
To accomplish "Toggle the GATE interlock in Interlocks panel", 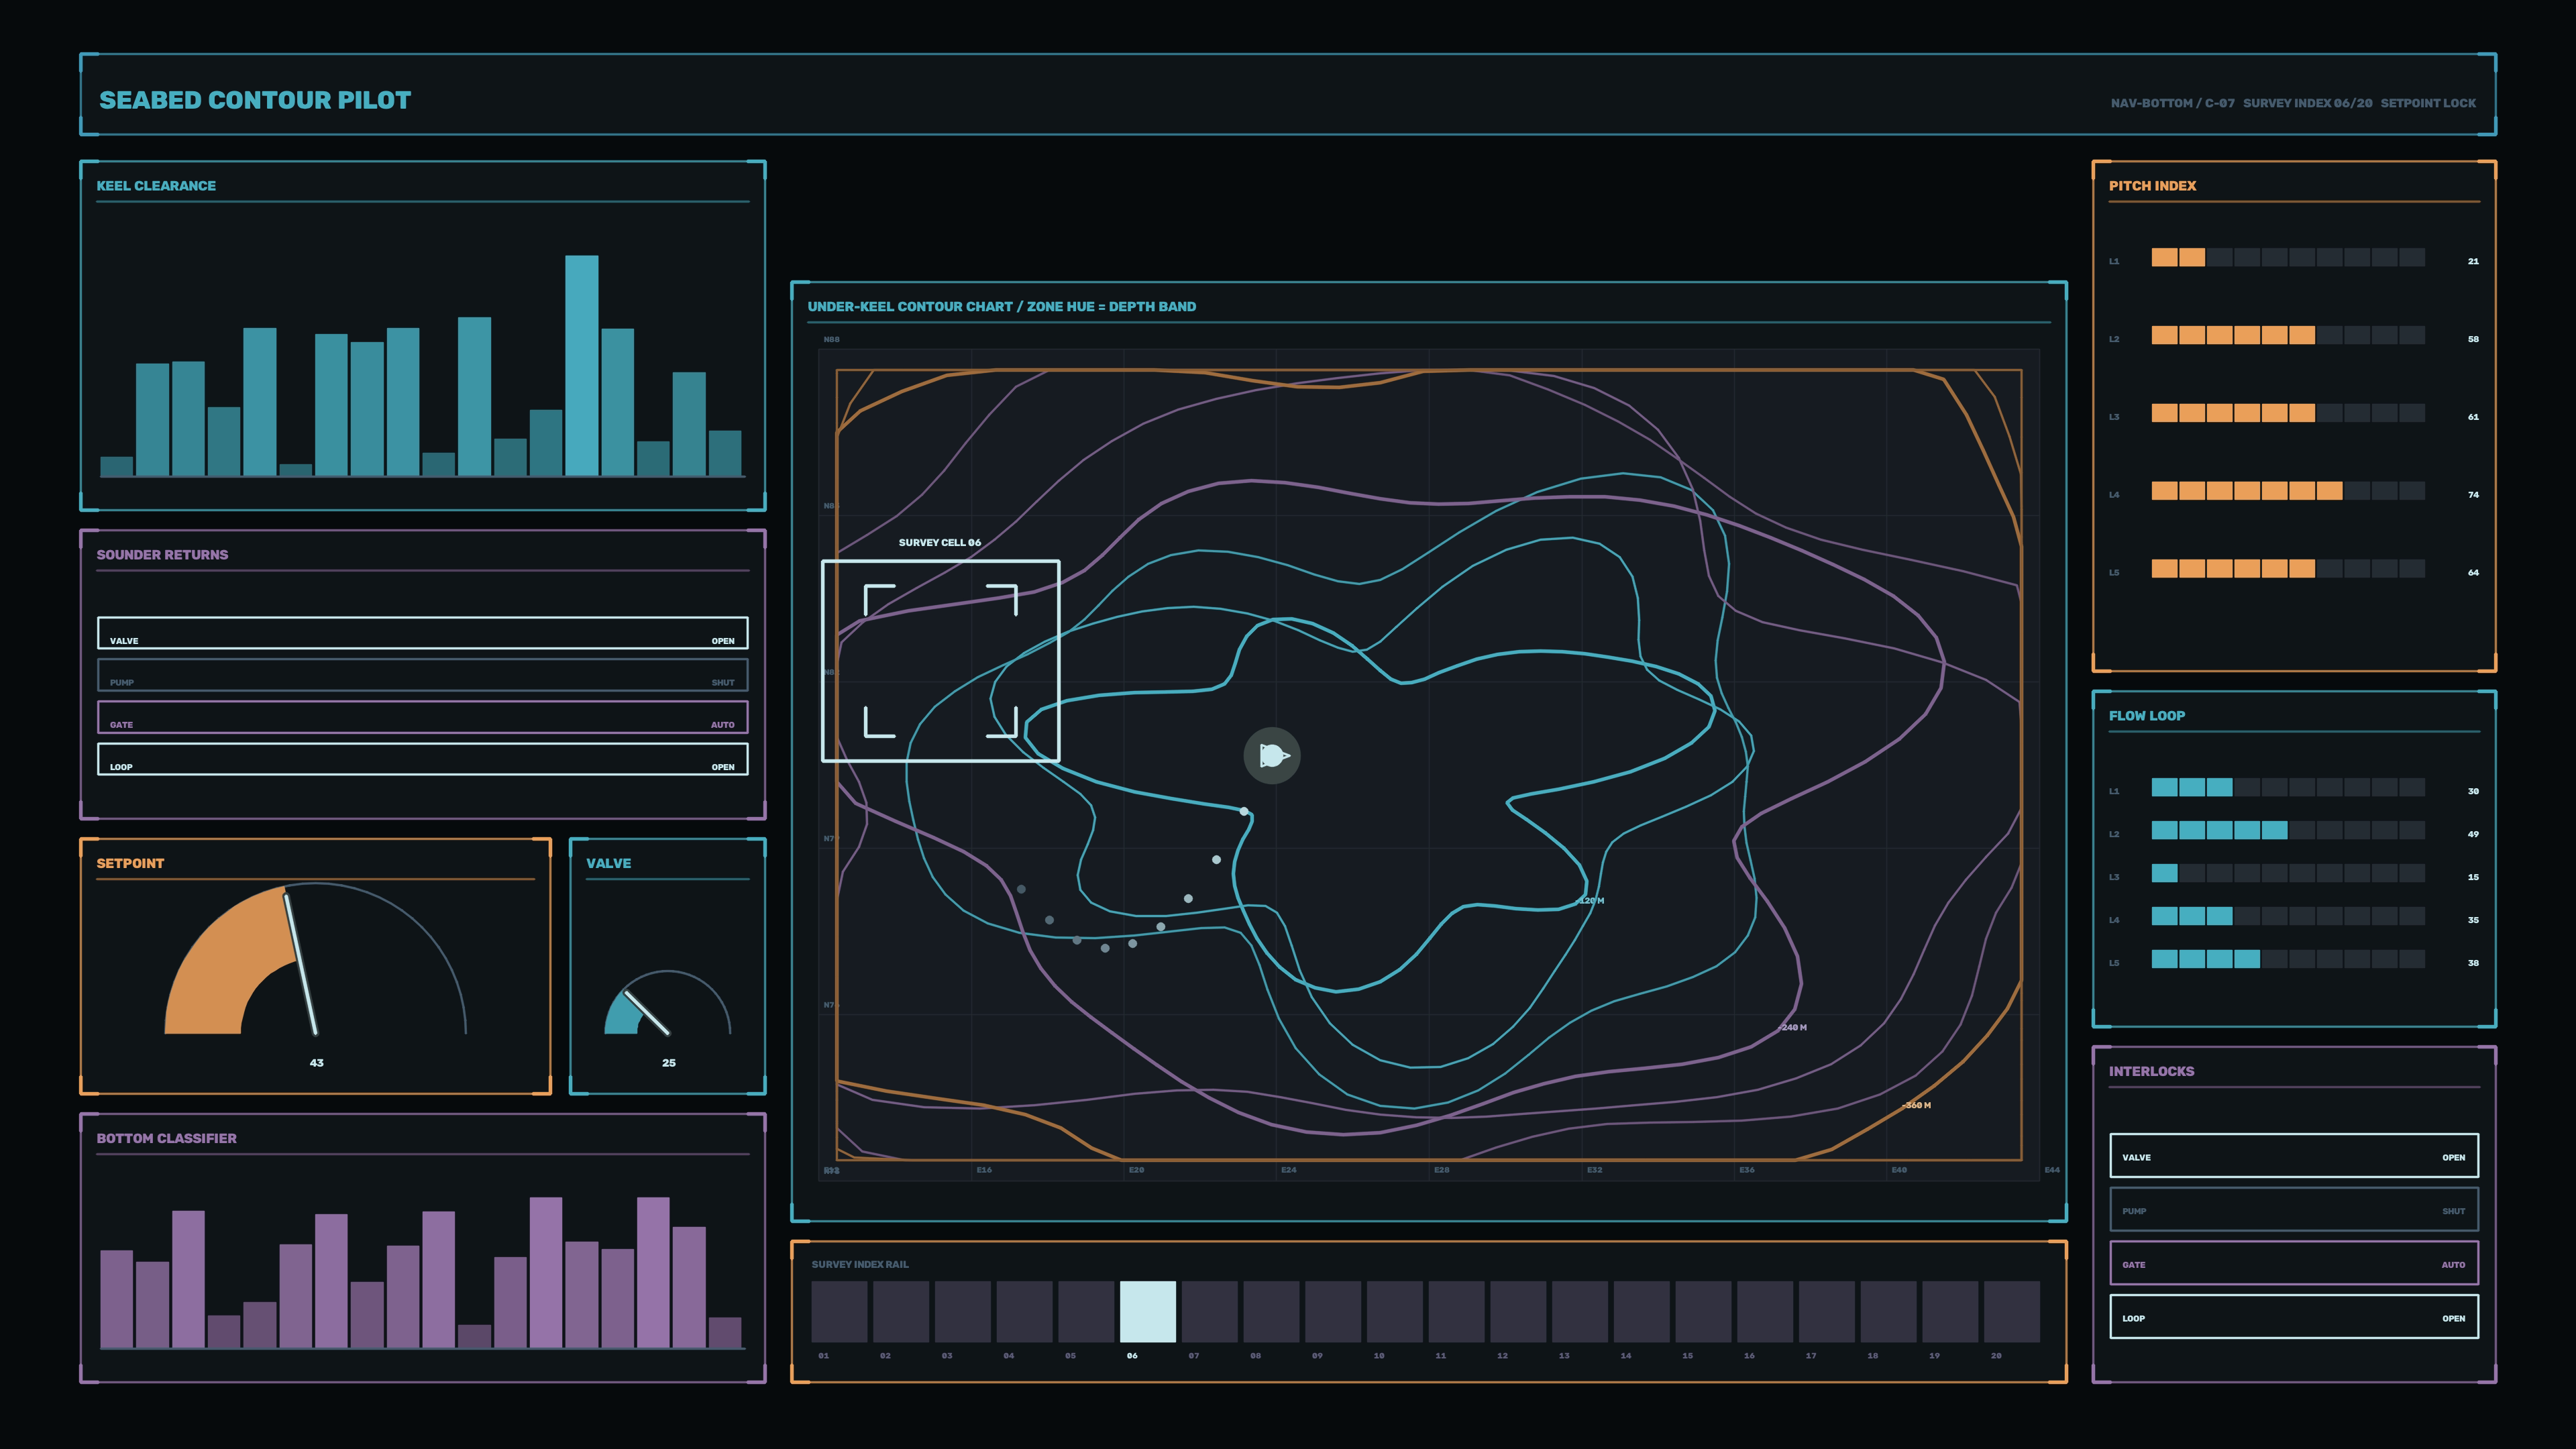I will coord(2294,1264).
